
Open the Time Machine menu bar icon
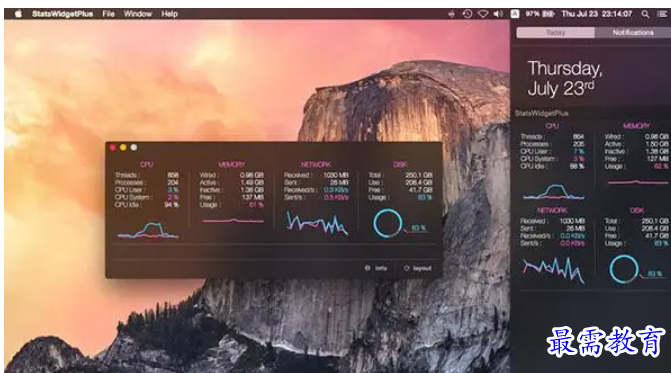(467, 14)
